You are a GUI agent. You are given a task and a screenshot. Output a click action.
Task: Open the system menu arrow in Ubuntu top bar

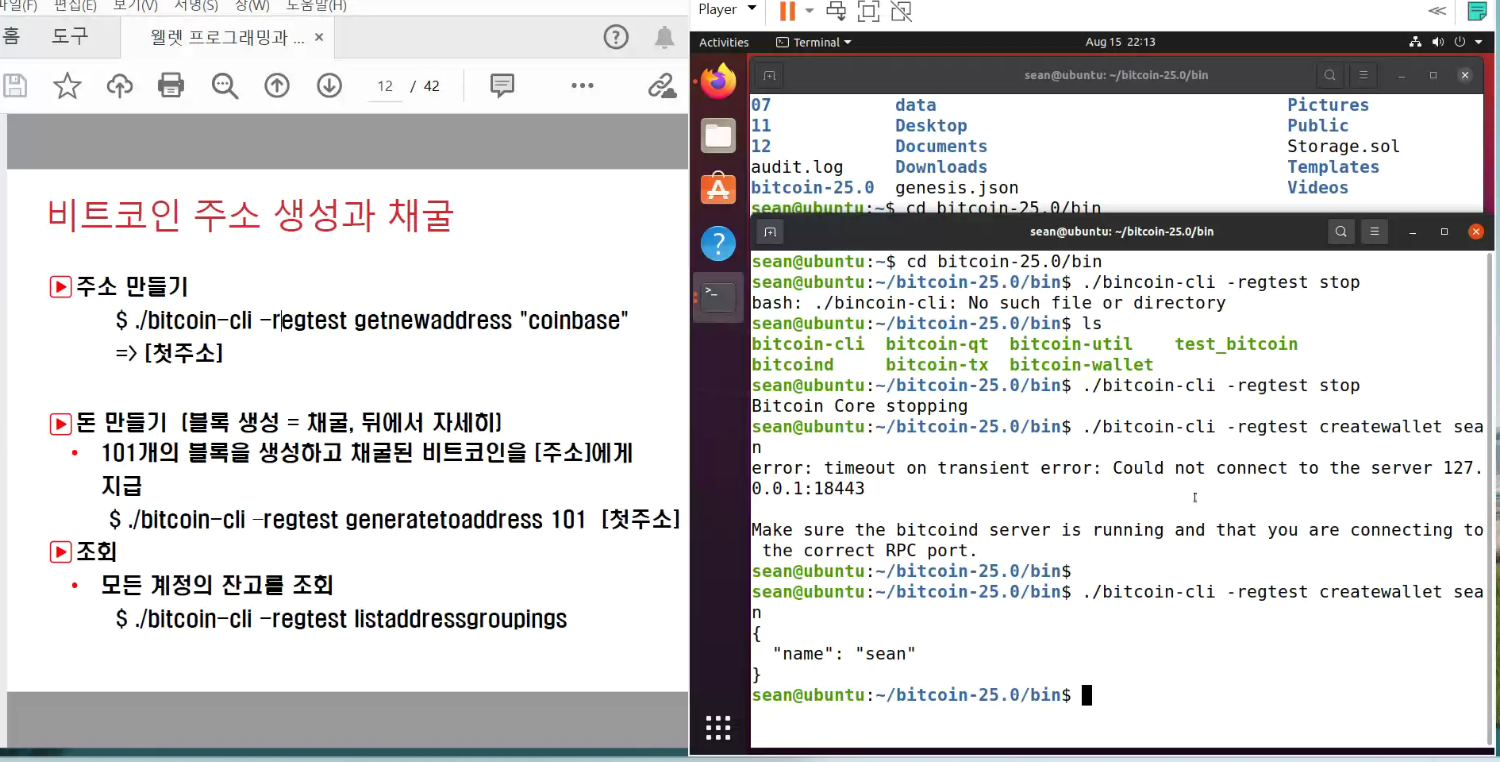pyautogui.click(x=1478, y=42)
